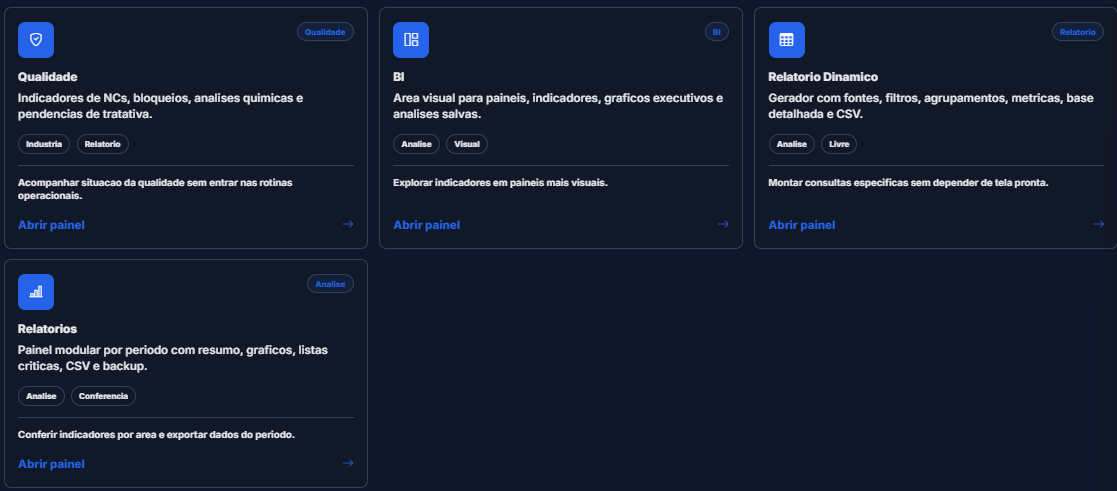Click description 'Indicadores de NCs, bloqueios'

coord(160,105)
